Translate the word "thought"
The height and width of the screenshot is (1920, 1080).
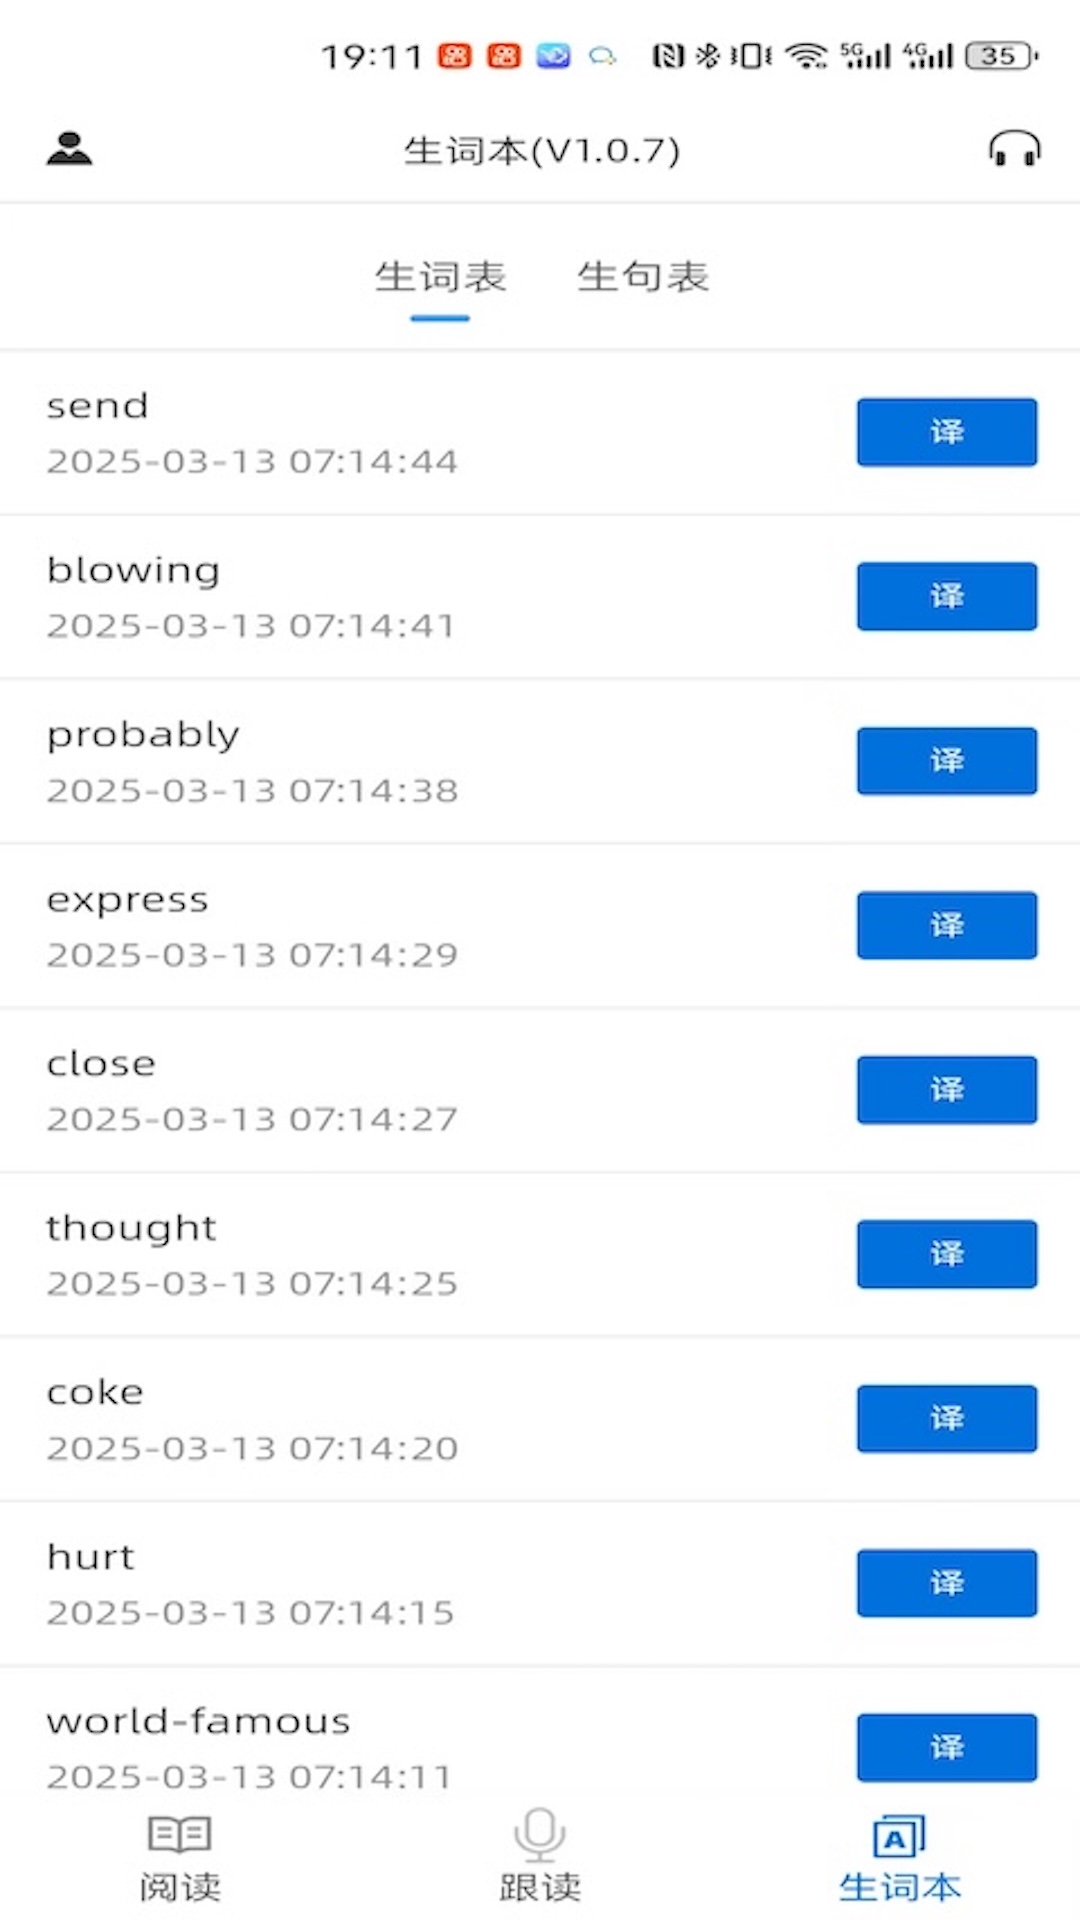(946, 1254)
